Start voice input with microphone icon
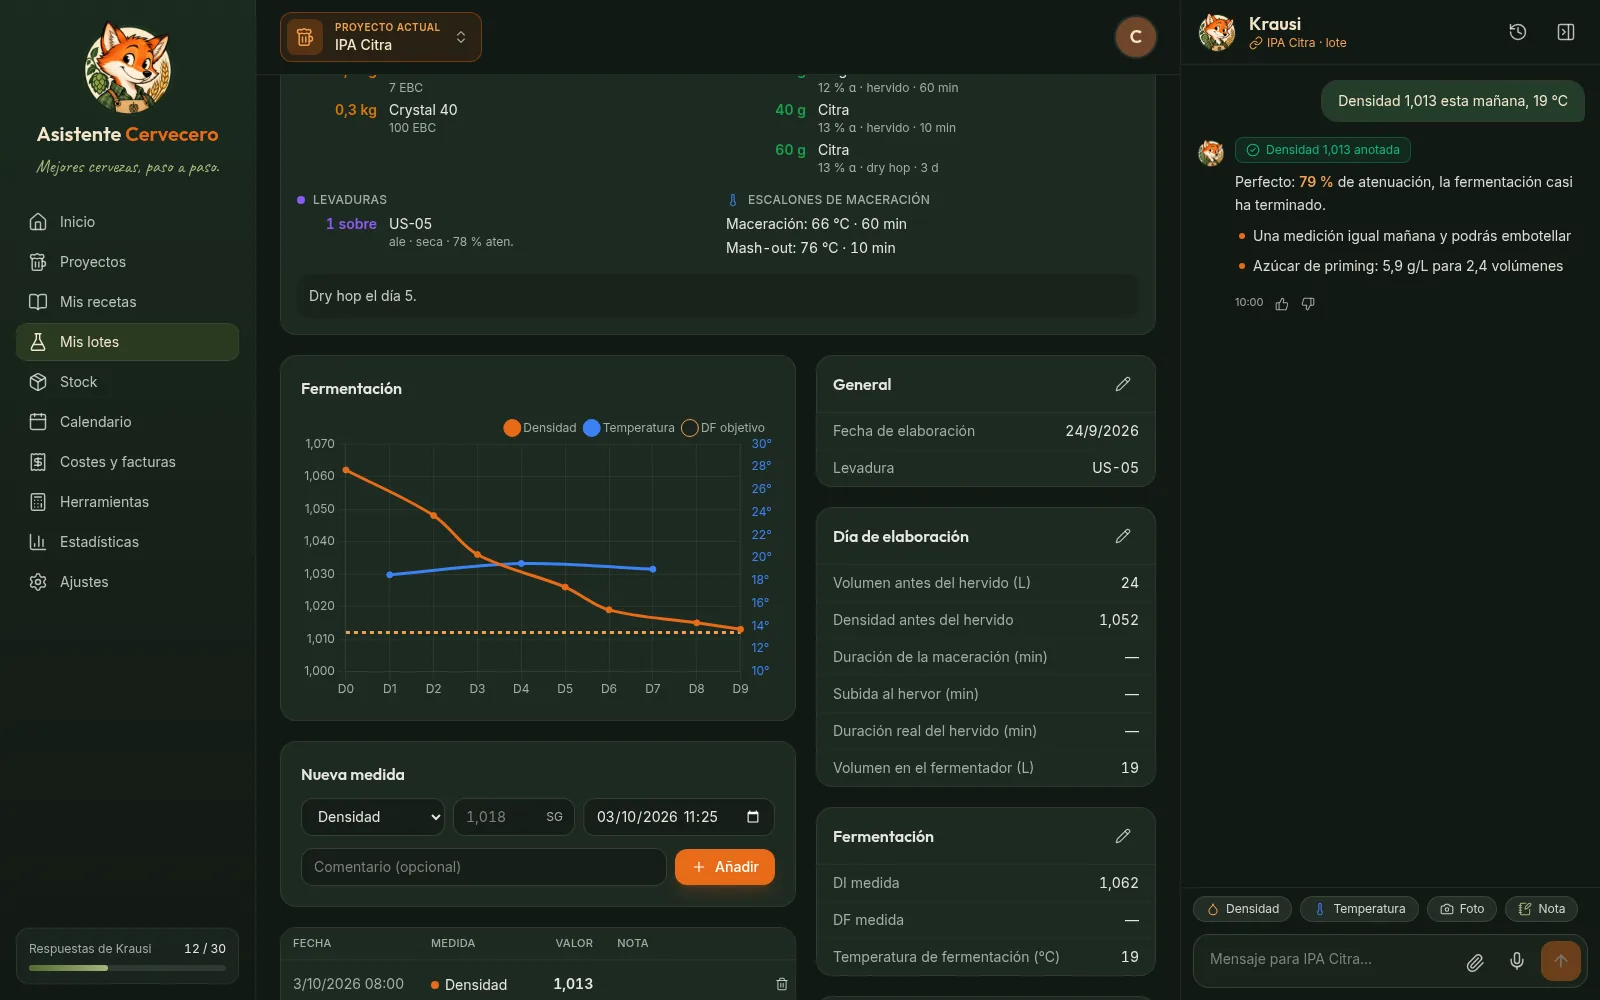This screenshot has height=1000, width=1600. (1517, 961)
